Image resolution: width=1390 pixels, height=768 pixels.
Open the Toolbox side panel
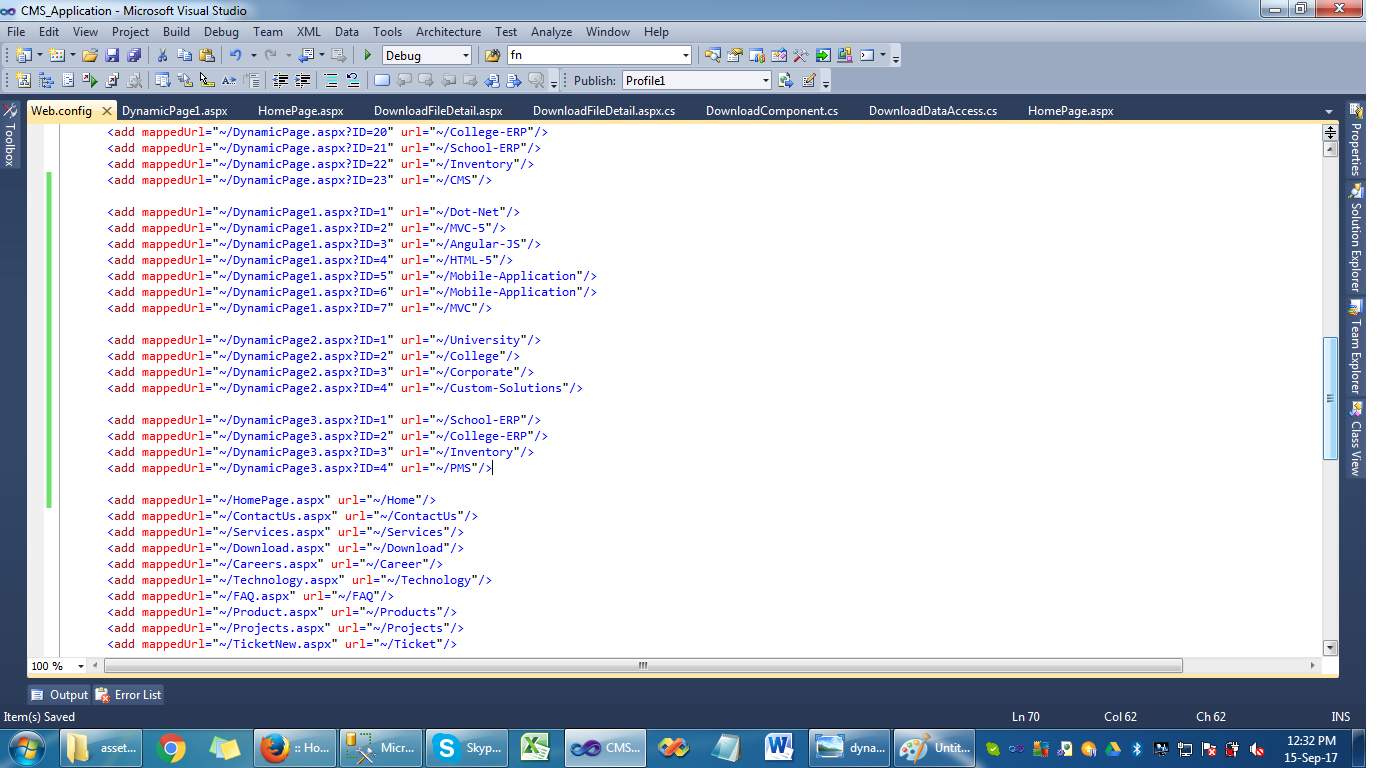(x=9, y=133)
